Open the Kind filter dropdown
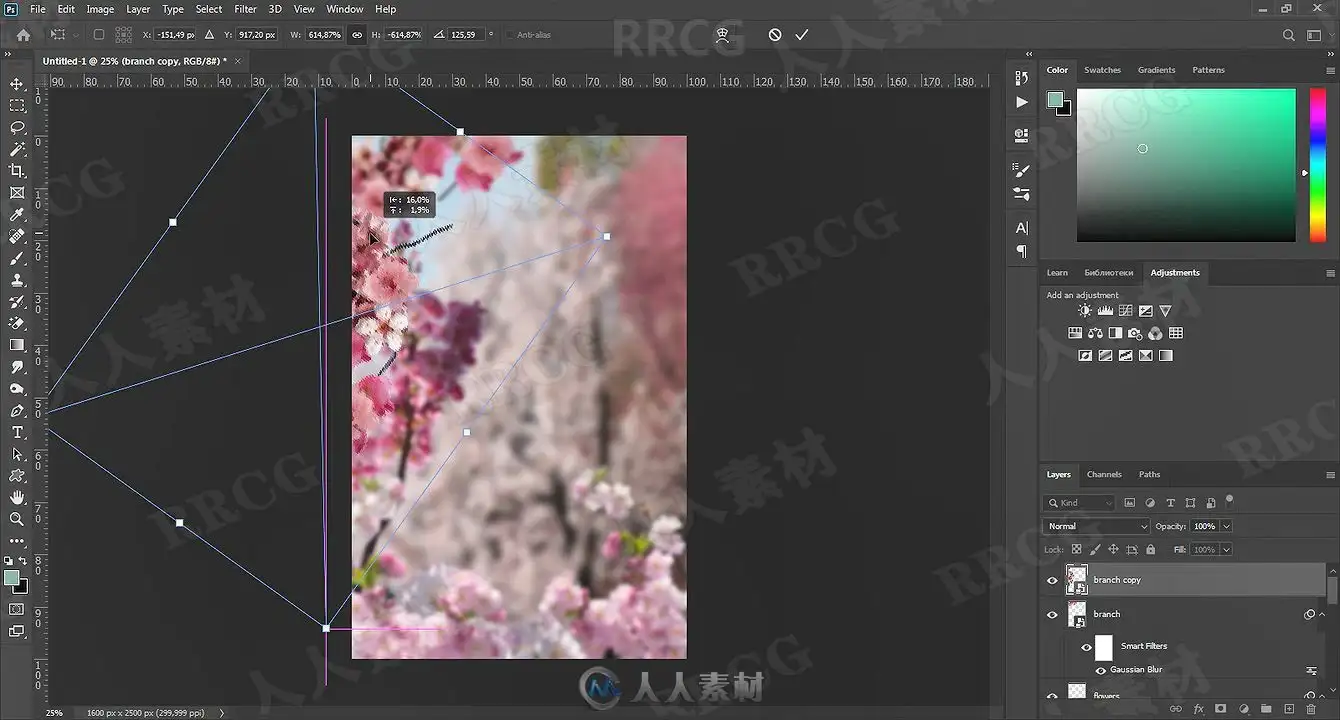The image size is (1340, 720). (1079, 503)
